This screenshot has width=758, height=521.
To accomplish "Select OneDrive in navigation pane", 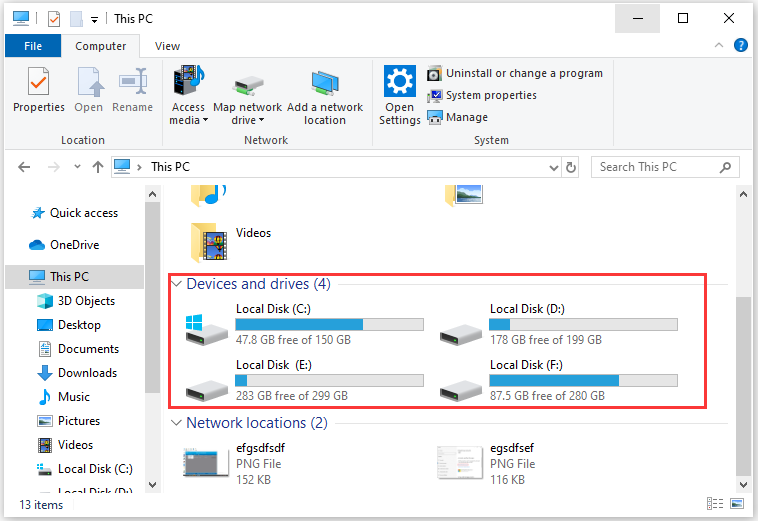I will tap(64, 245).
